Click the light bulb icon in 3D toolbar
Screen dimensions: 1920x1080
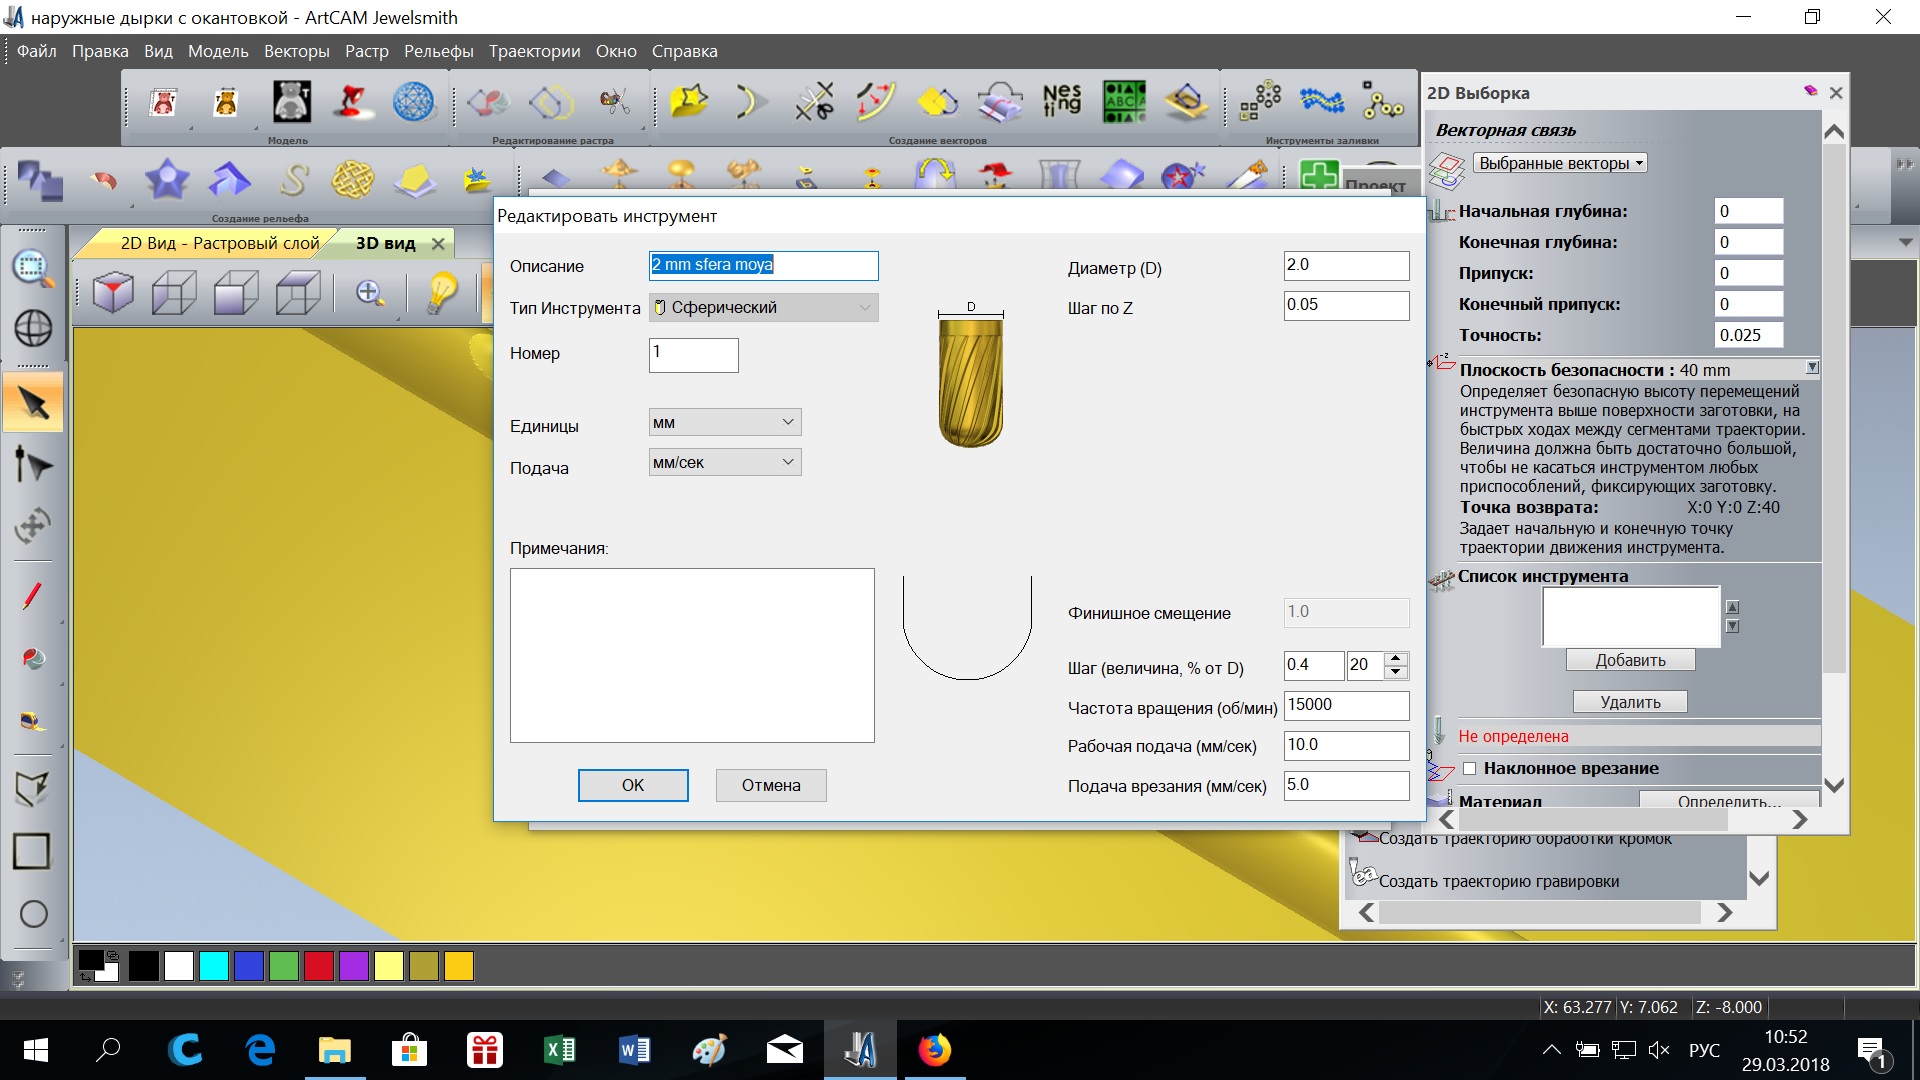click(441, 292)
